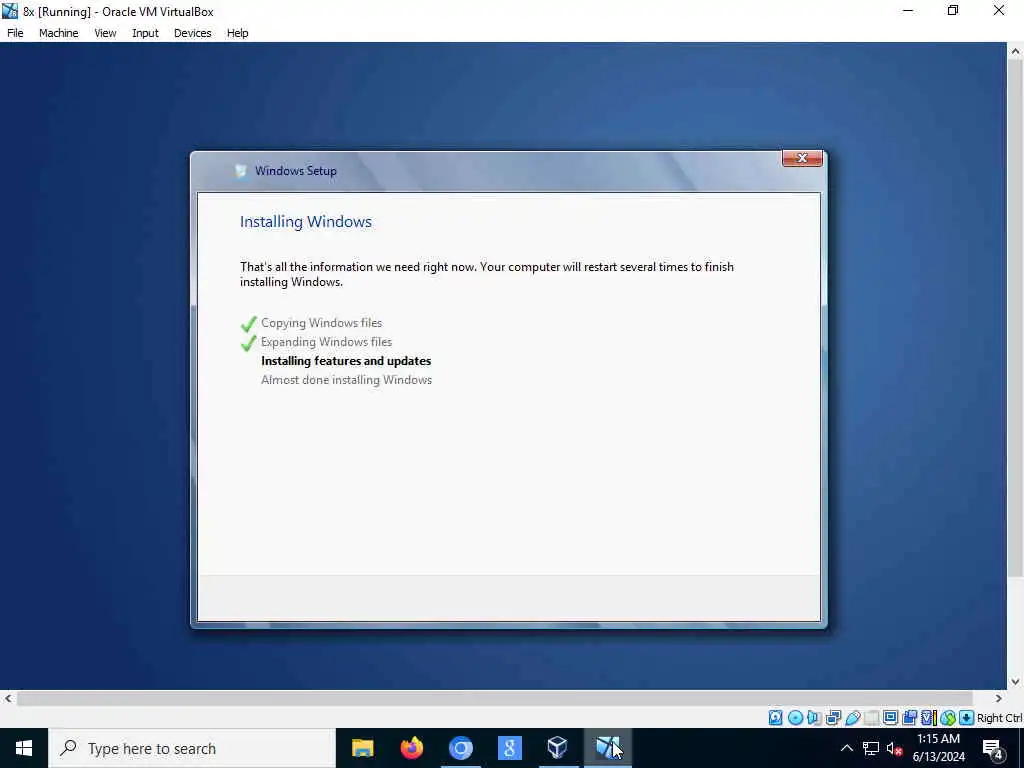
Task: Close the Windows Setup dialog
Action: tap(802, 158)
